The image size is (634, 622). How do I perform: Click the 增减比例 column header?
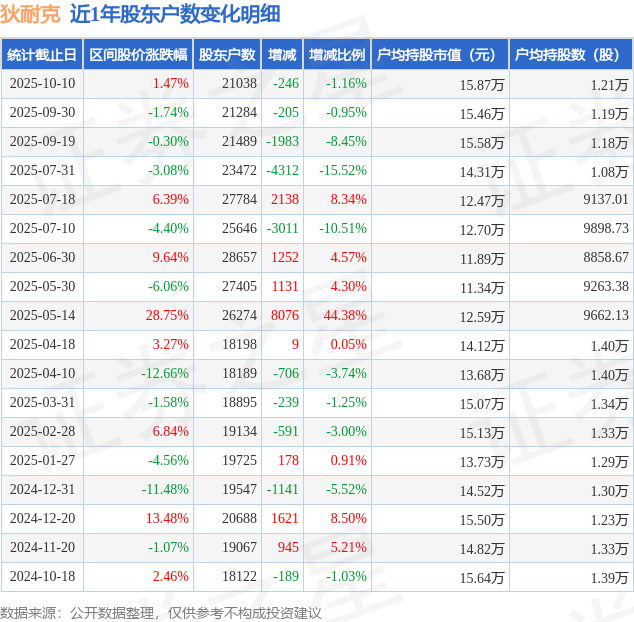[x=337, y=55]
